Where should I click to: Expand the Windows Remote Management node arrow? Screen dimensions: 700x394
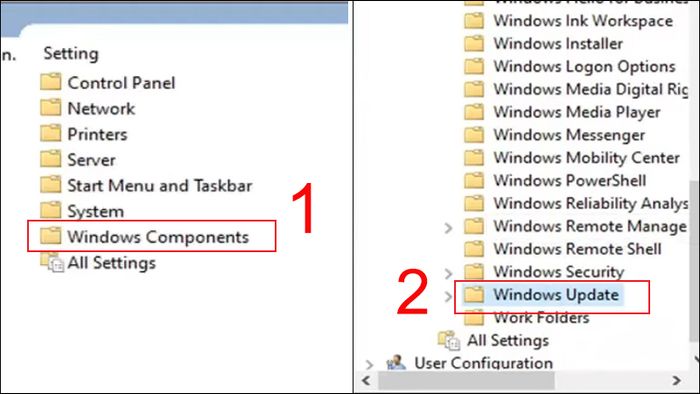[448, 228]
